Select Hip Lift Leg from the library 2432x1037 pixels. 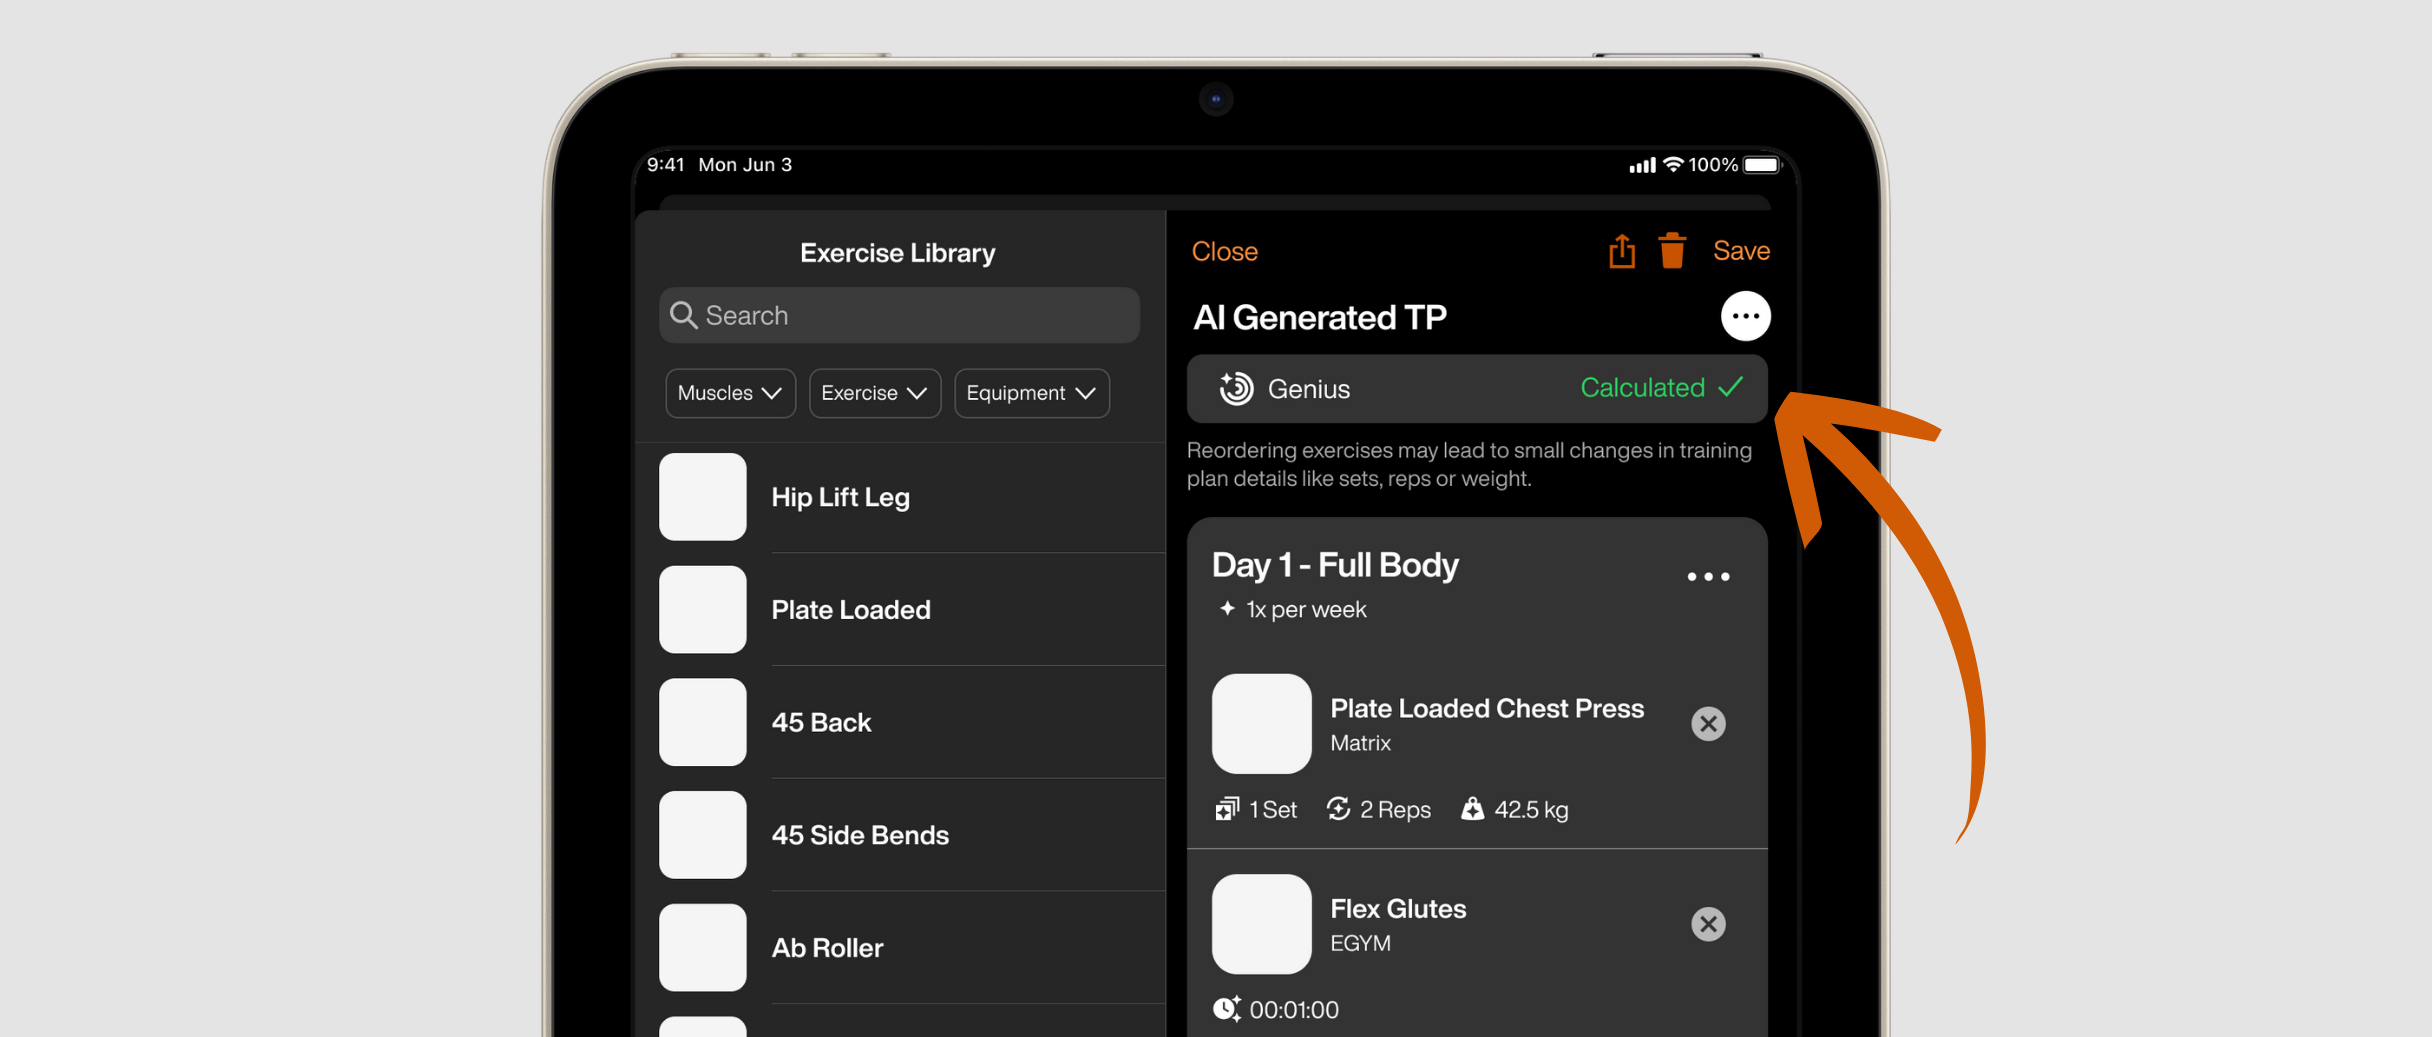pyautogui.click(x=840, y=497)
